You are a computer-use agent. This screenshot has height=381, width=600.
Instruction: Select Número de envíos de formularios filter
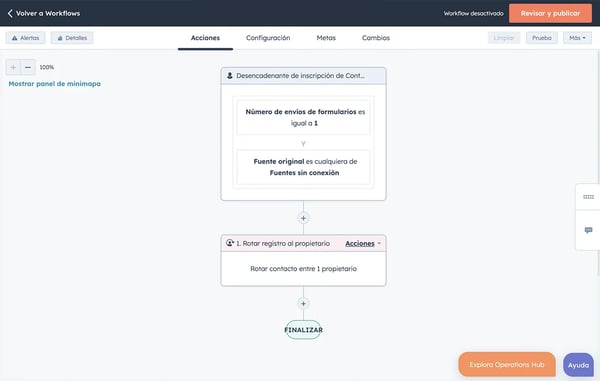pyautogui.click(x=303, y=117)
